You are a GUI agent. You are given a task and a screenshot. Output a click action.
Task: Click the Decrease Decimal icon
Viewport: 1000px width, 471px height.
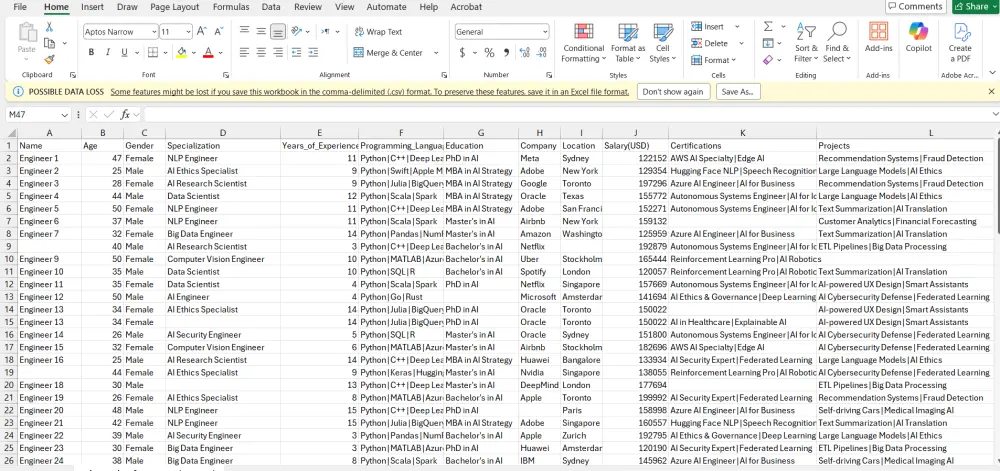tap(542, 52)
